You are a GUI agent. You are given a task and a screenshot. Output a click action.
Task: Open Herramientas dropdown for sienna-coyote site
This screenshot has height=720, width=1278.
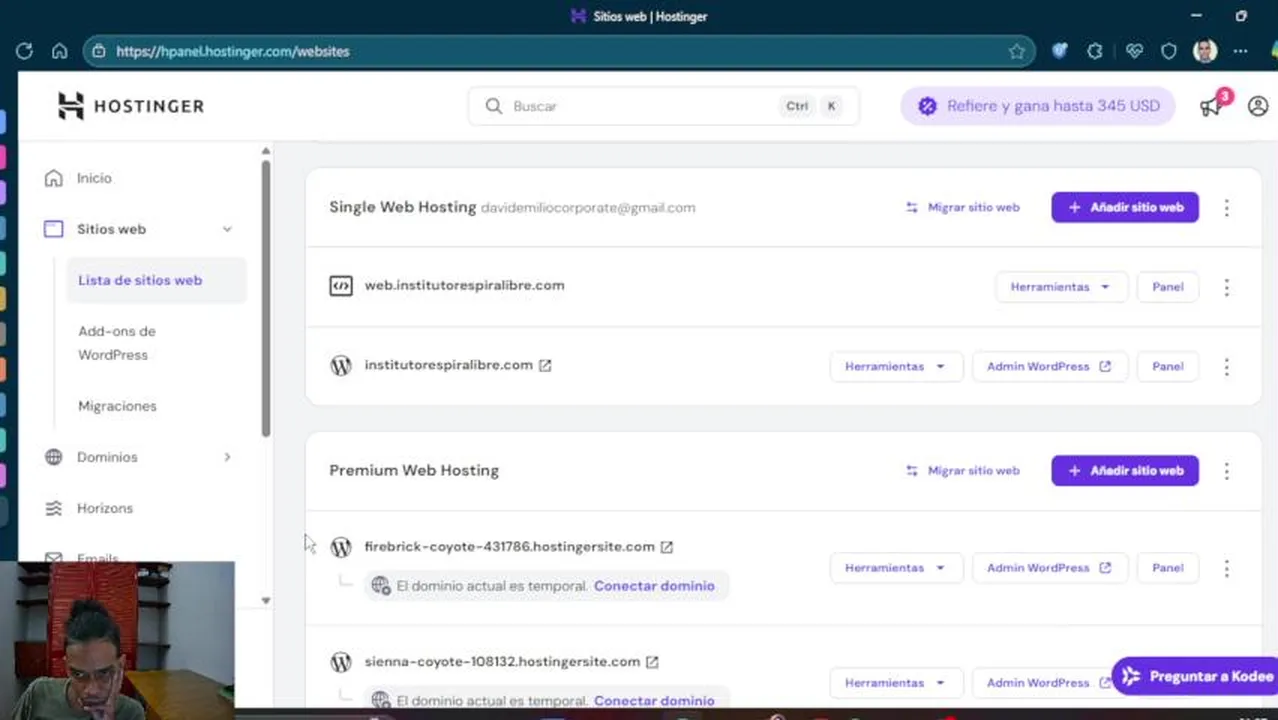[x=896, y=683]
